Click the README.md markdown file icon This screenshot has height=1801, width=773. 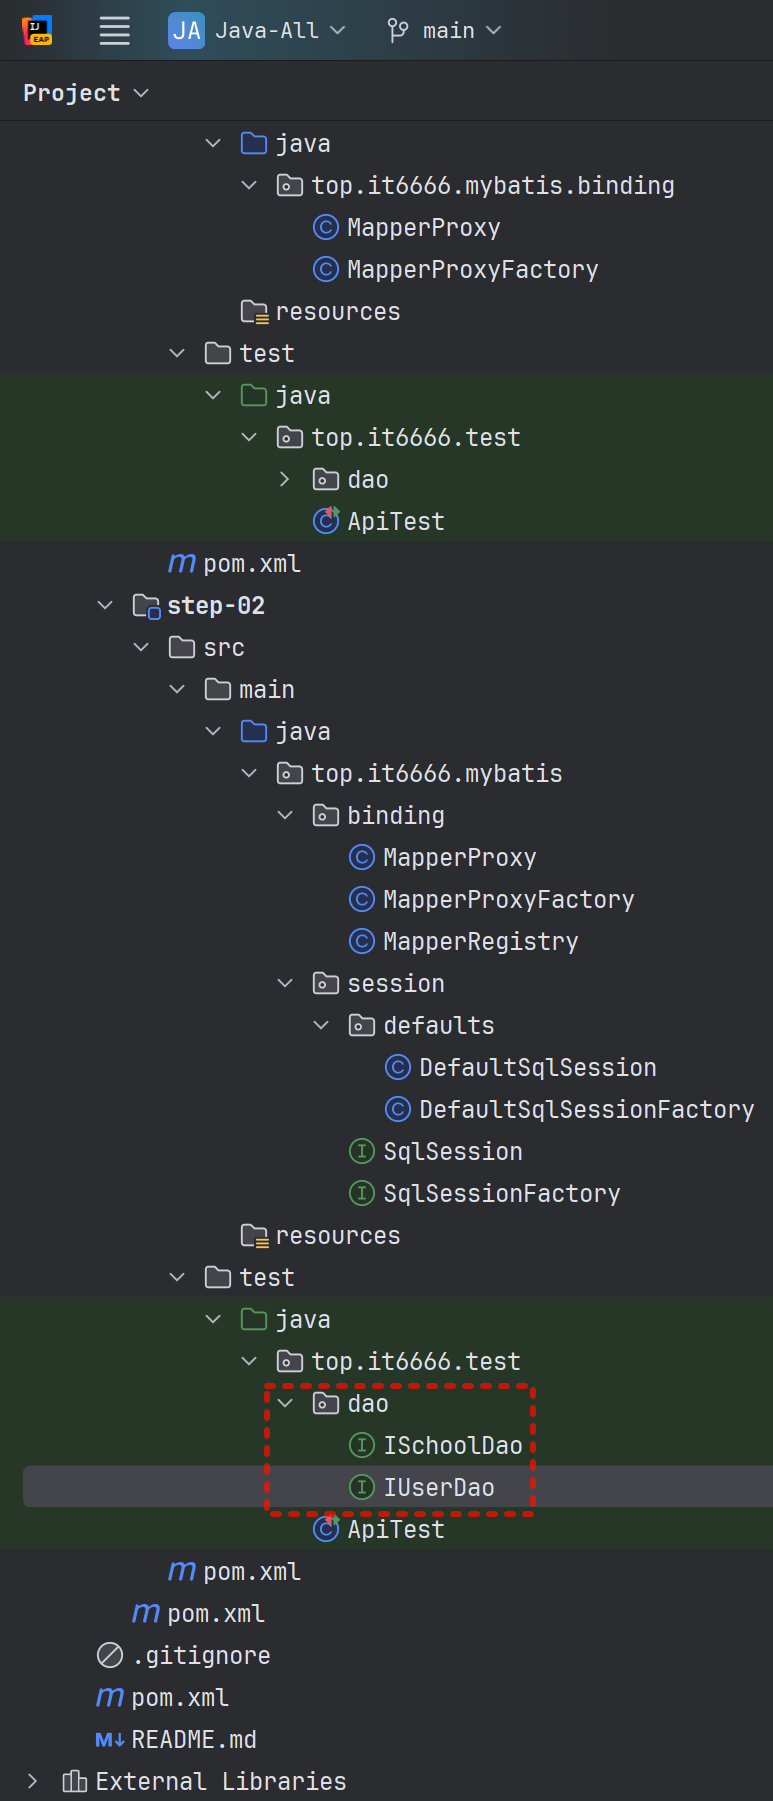tap(110, 1740)
